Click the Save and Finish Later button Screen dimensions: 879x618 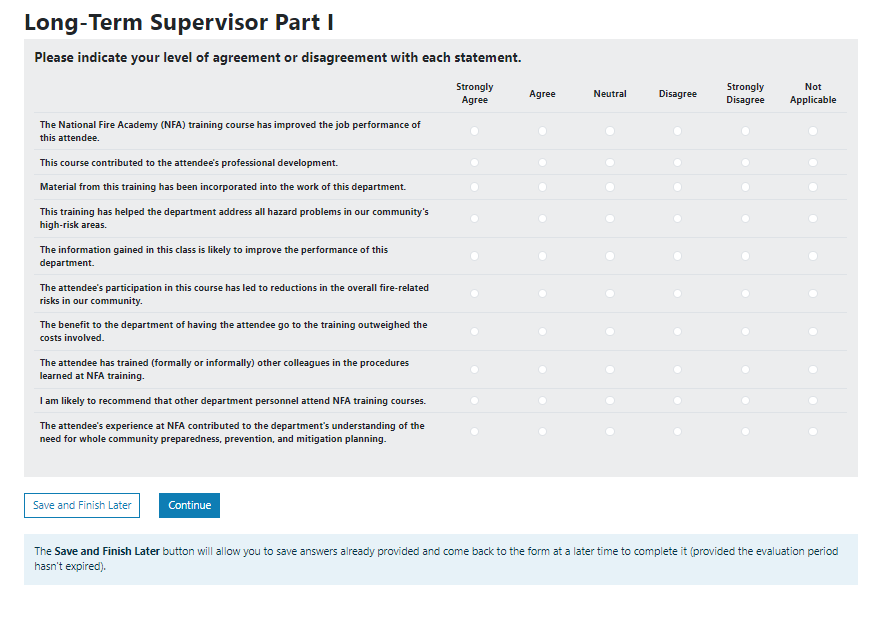pos(82,505)
